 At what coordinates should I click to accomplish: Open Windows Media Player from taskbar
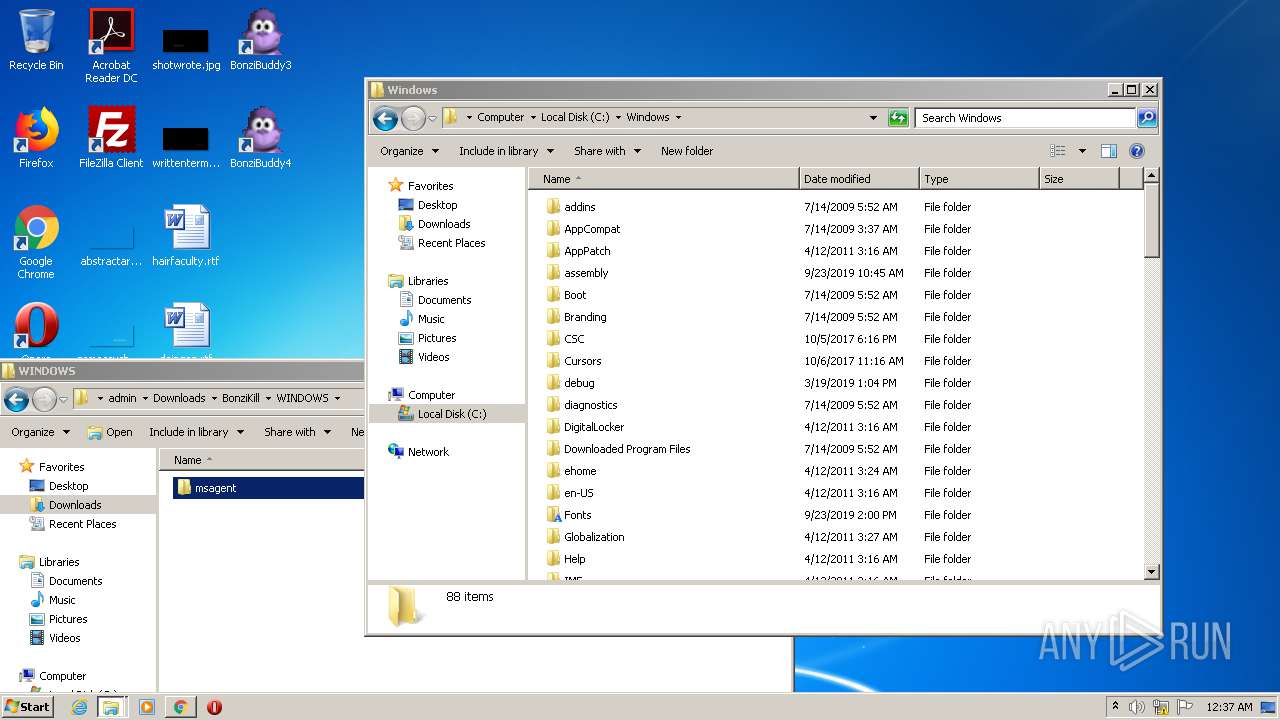tap(147, 707)
